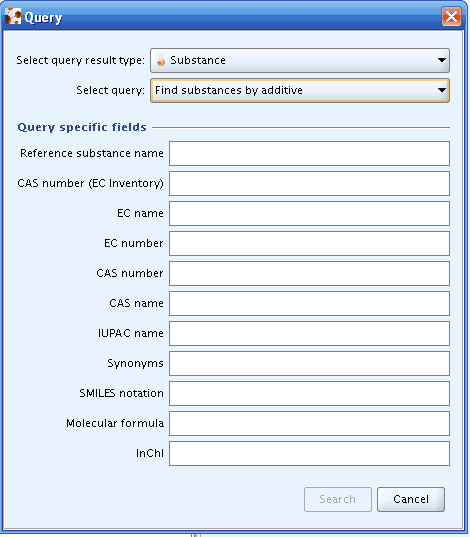
Task: Click the Synonyms input box
Action: click(x=309, y=363)
